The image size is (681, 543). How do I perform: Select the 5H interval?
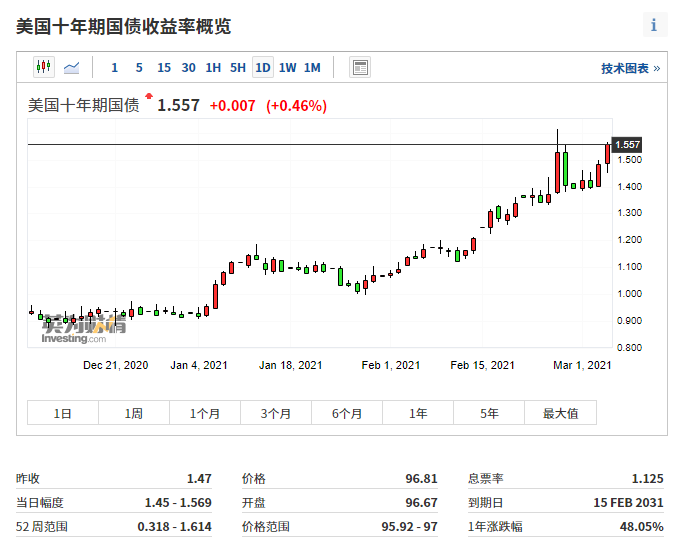[x=238, y=68]
